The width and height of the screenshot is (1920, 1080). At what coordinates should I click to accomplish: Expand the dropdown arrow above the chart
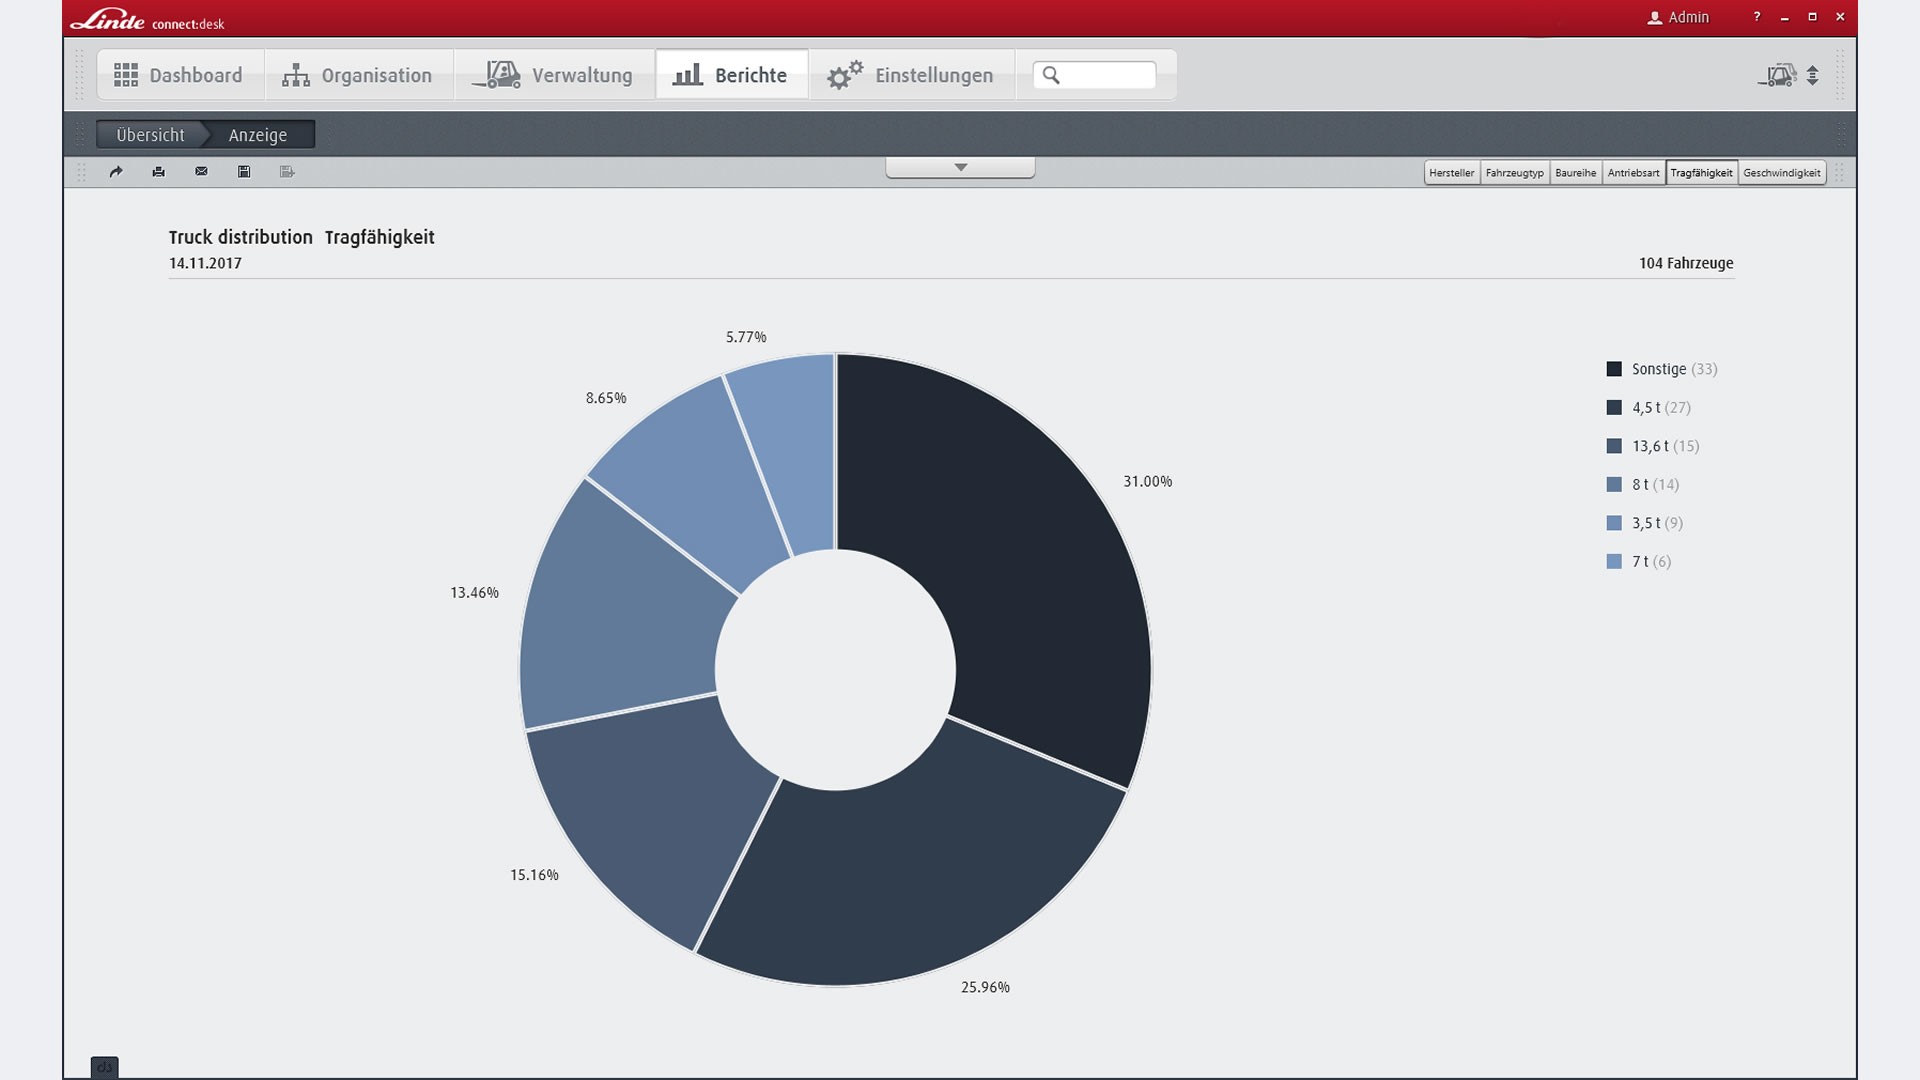[x=960, y=167]
